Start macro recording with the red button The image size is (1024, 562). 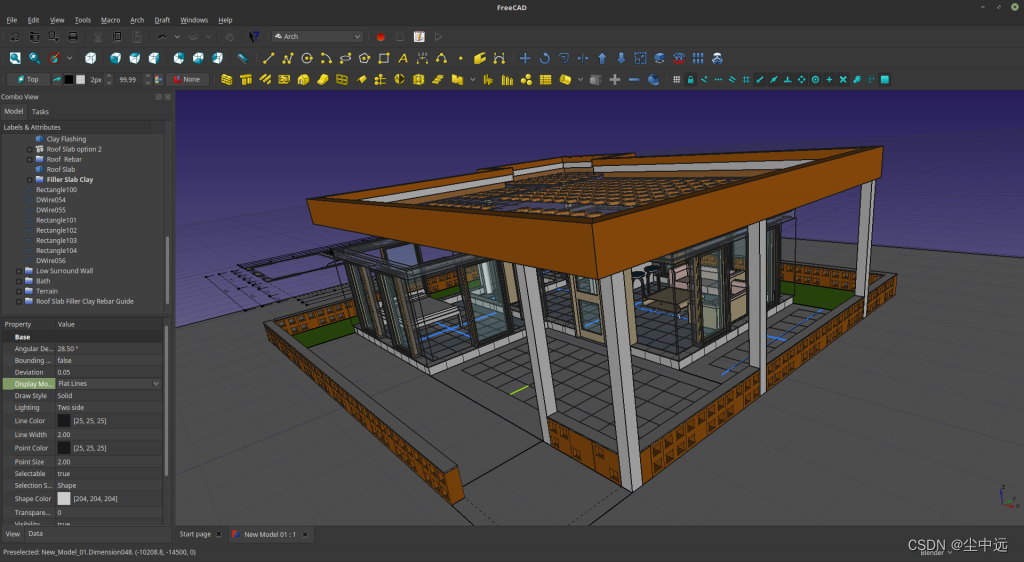[381, 37]
